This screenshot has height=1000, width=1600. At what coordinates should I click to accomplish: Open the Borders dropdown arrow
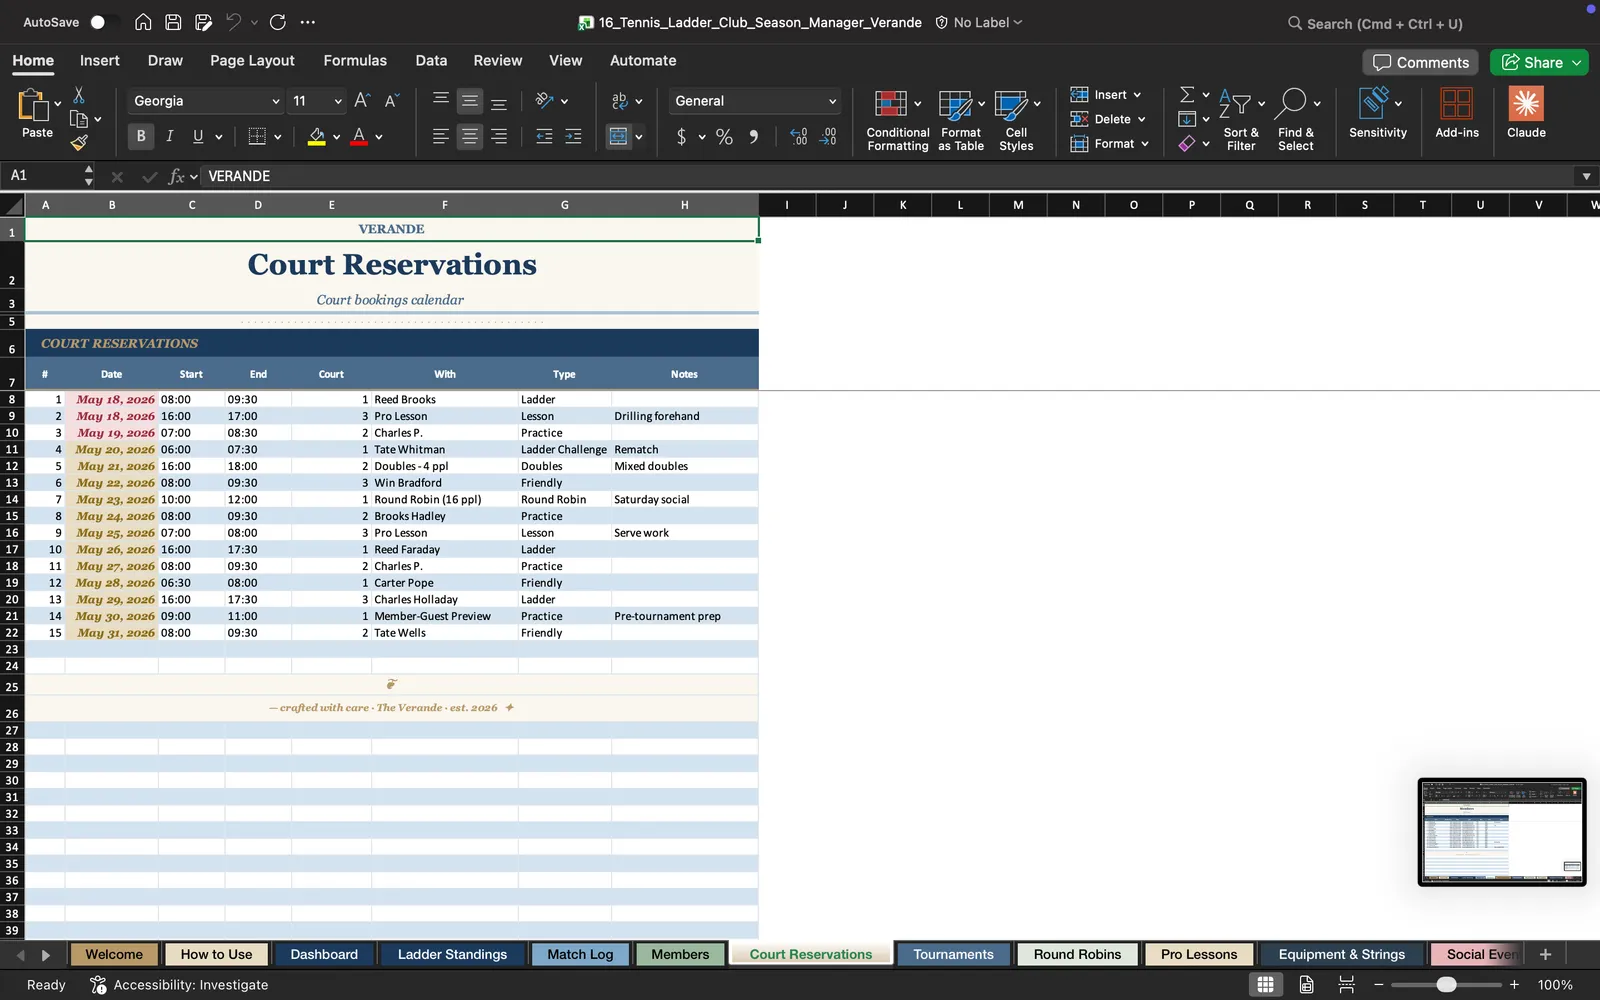click(277, 137)
